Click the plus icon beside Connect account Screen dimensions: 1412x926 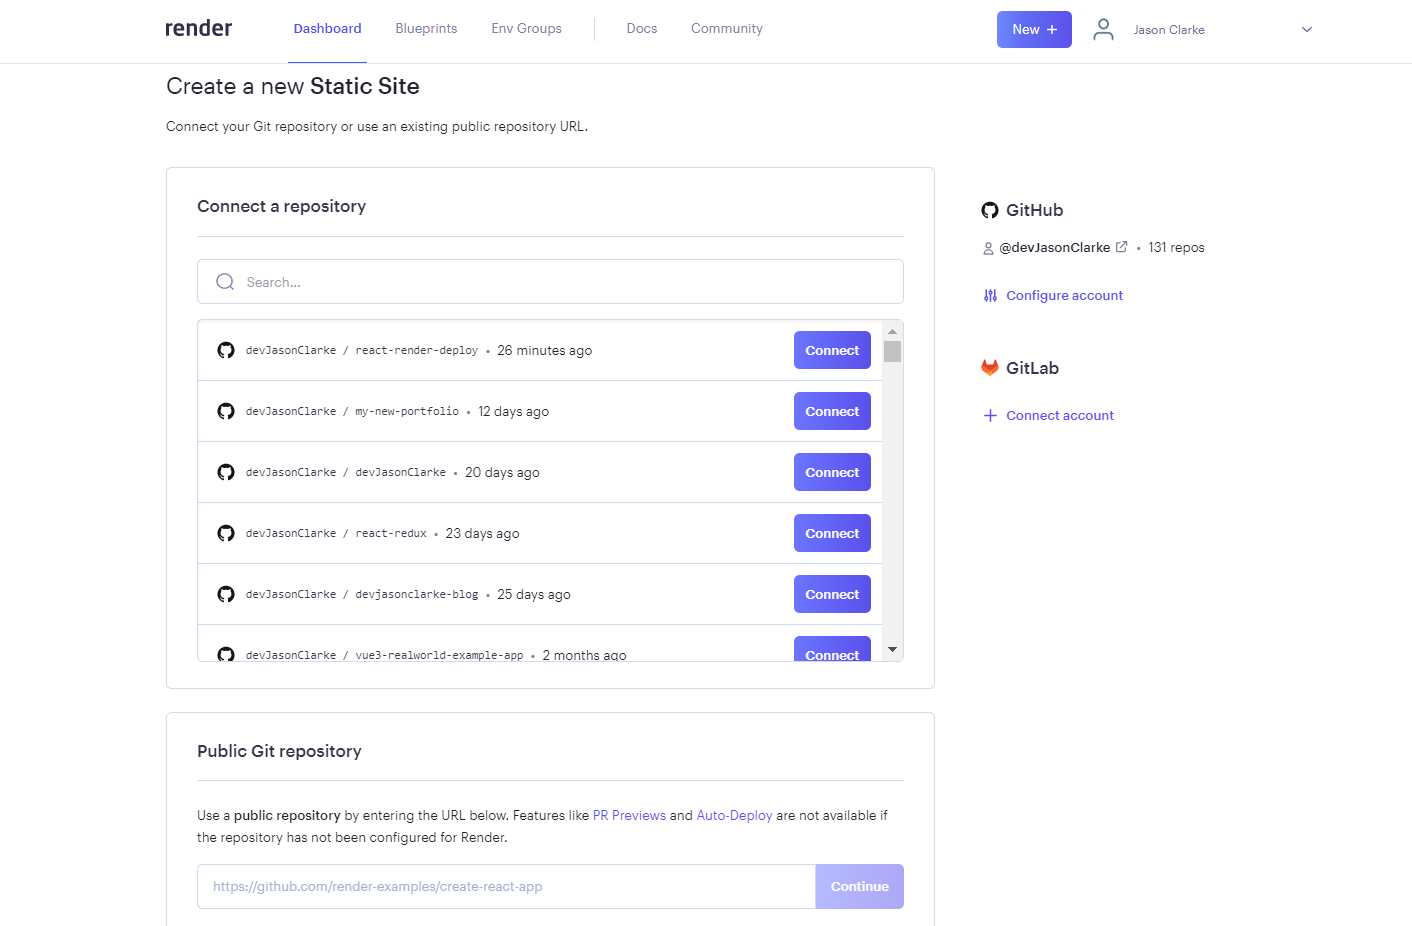pyautogui.click(x=990, y=416)
